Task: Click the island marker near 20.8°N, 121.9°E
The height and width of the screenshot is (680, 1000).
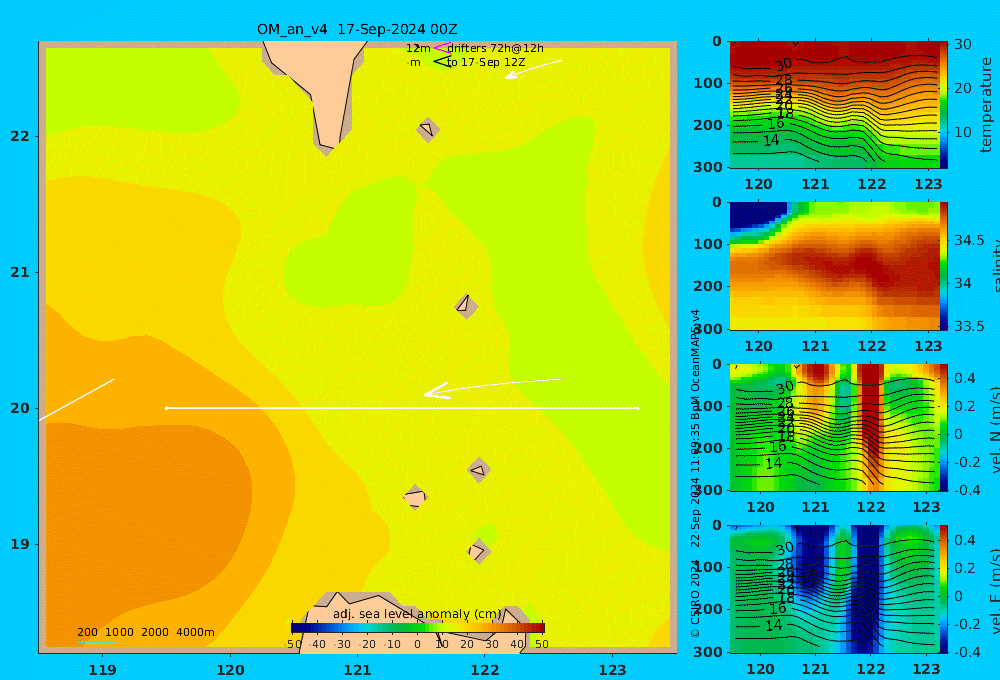Action: click(466, 306)
